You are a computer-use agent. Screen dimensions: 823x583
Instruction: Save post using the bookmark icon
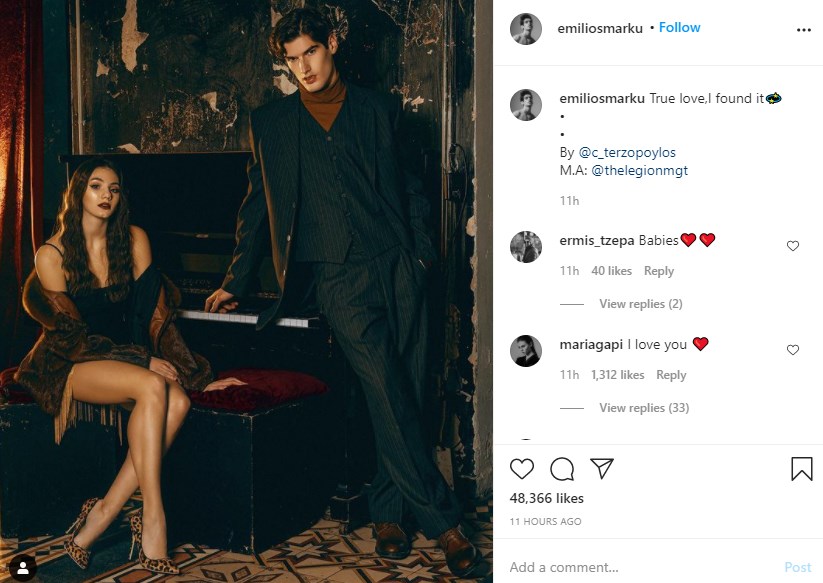tap(801, 469)
